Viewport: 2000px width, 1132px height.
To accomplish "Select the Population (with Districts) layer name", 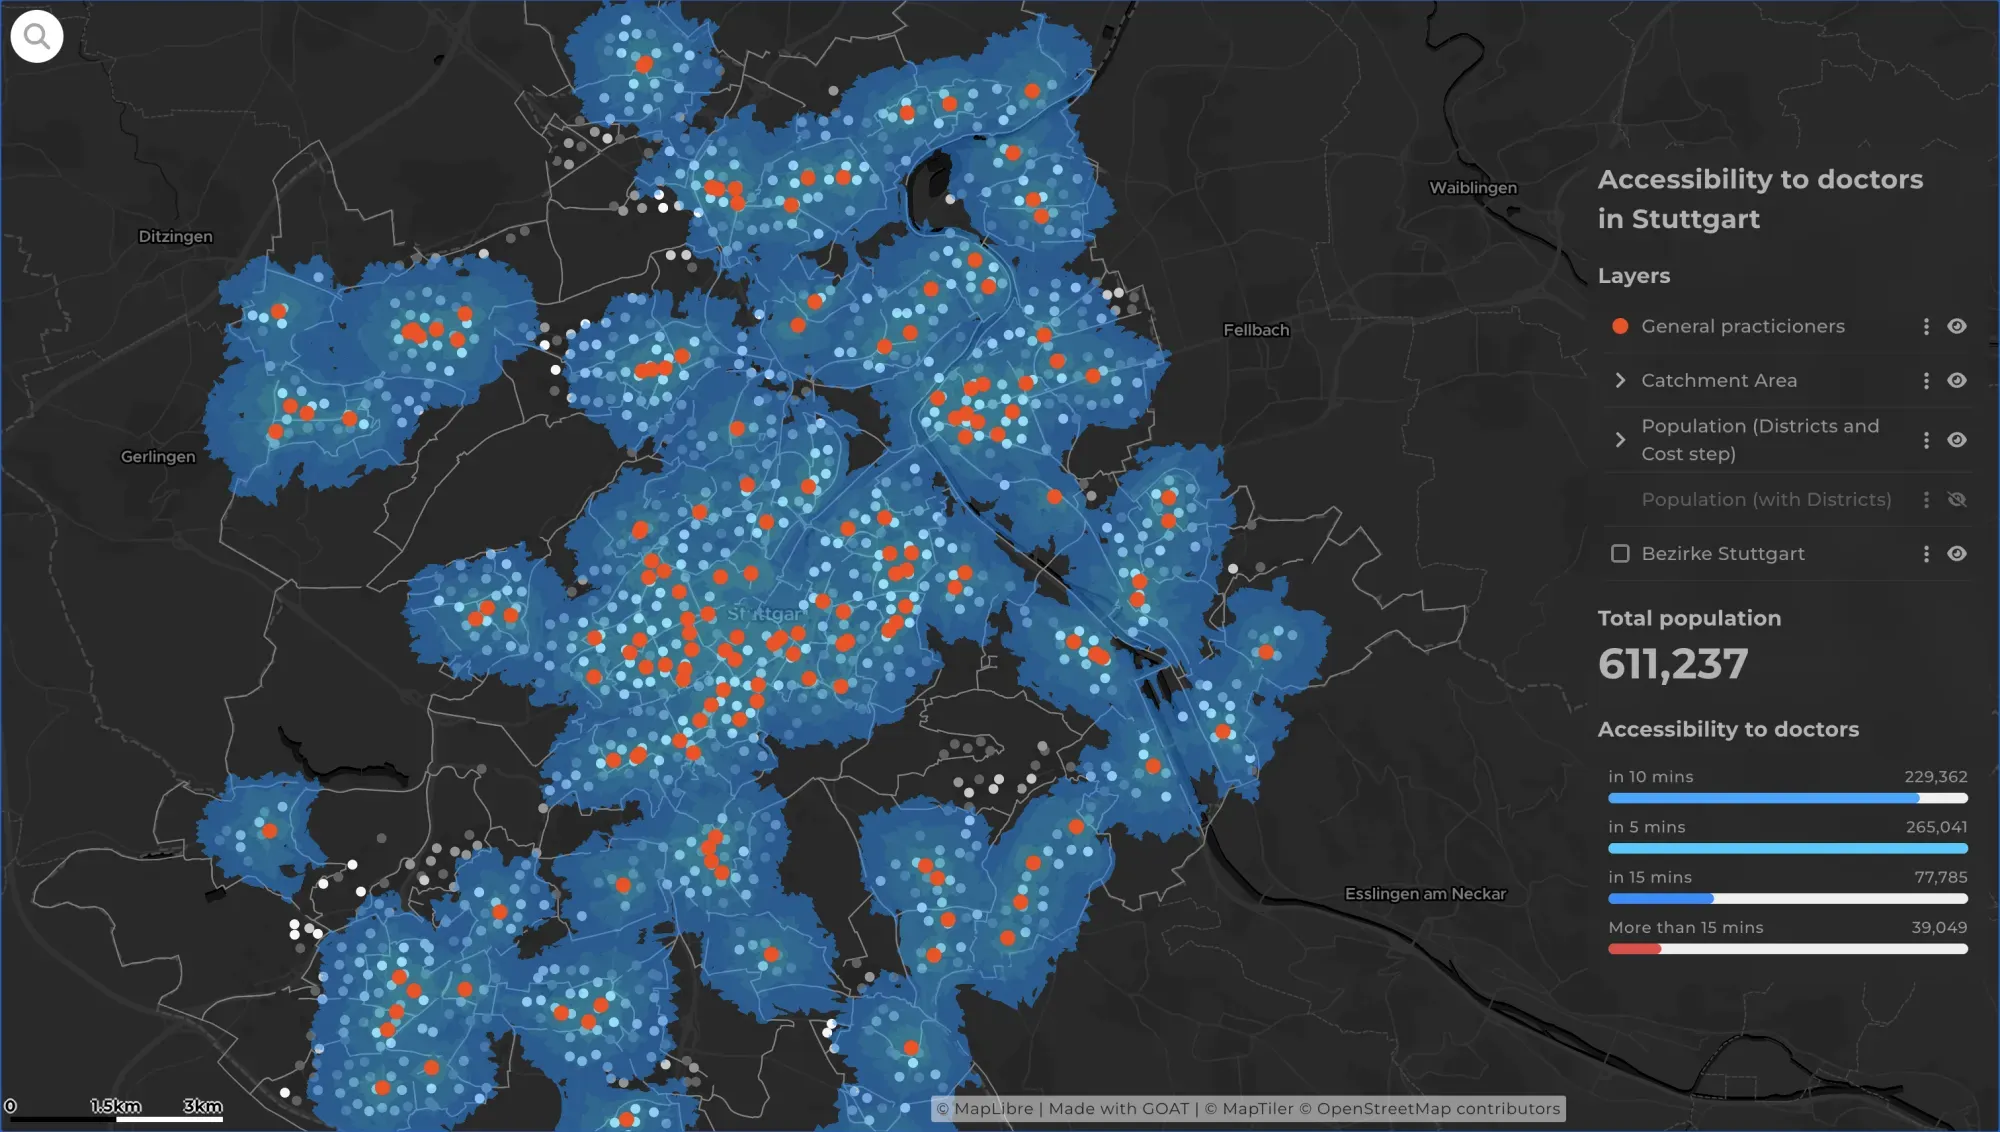I will (1766, 499).
